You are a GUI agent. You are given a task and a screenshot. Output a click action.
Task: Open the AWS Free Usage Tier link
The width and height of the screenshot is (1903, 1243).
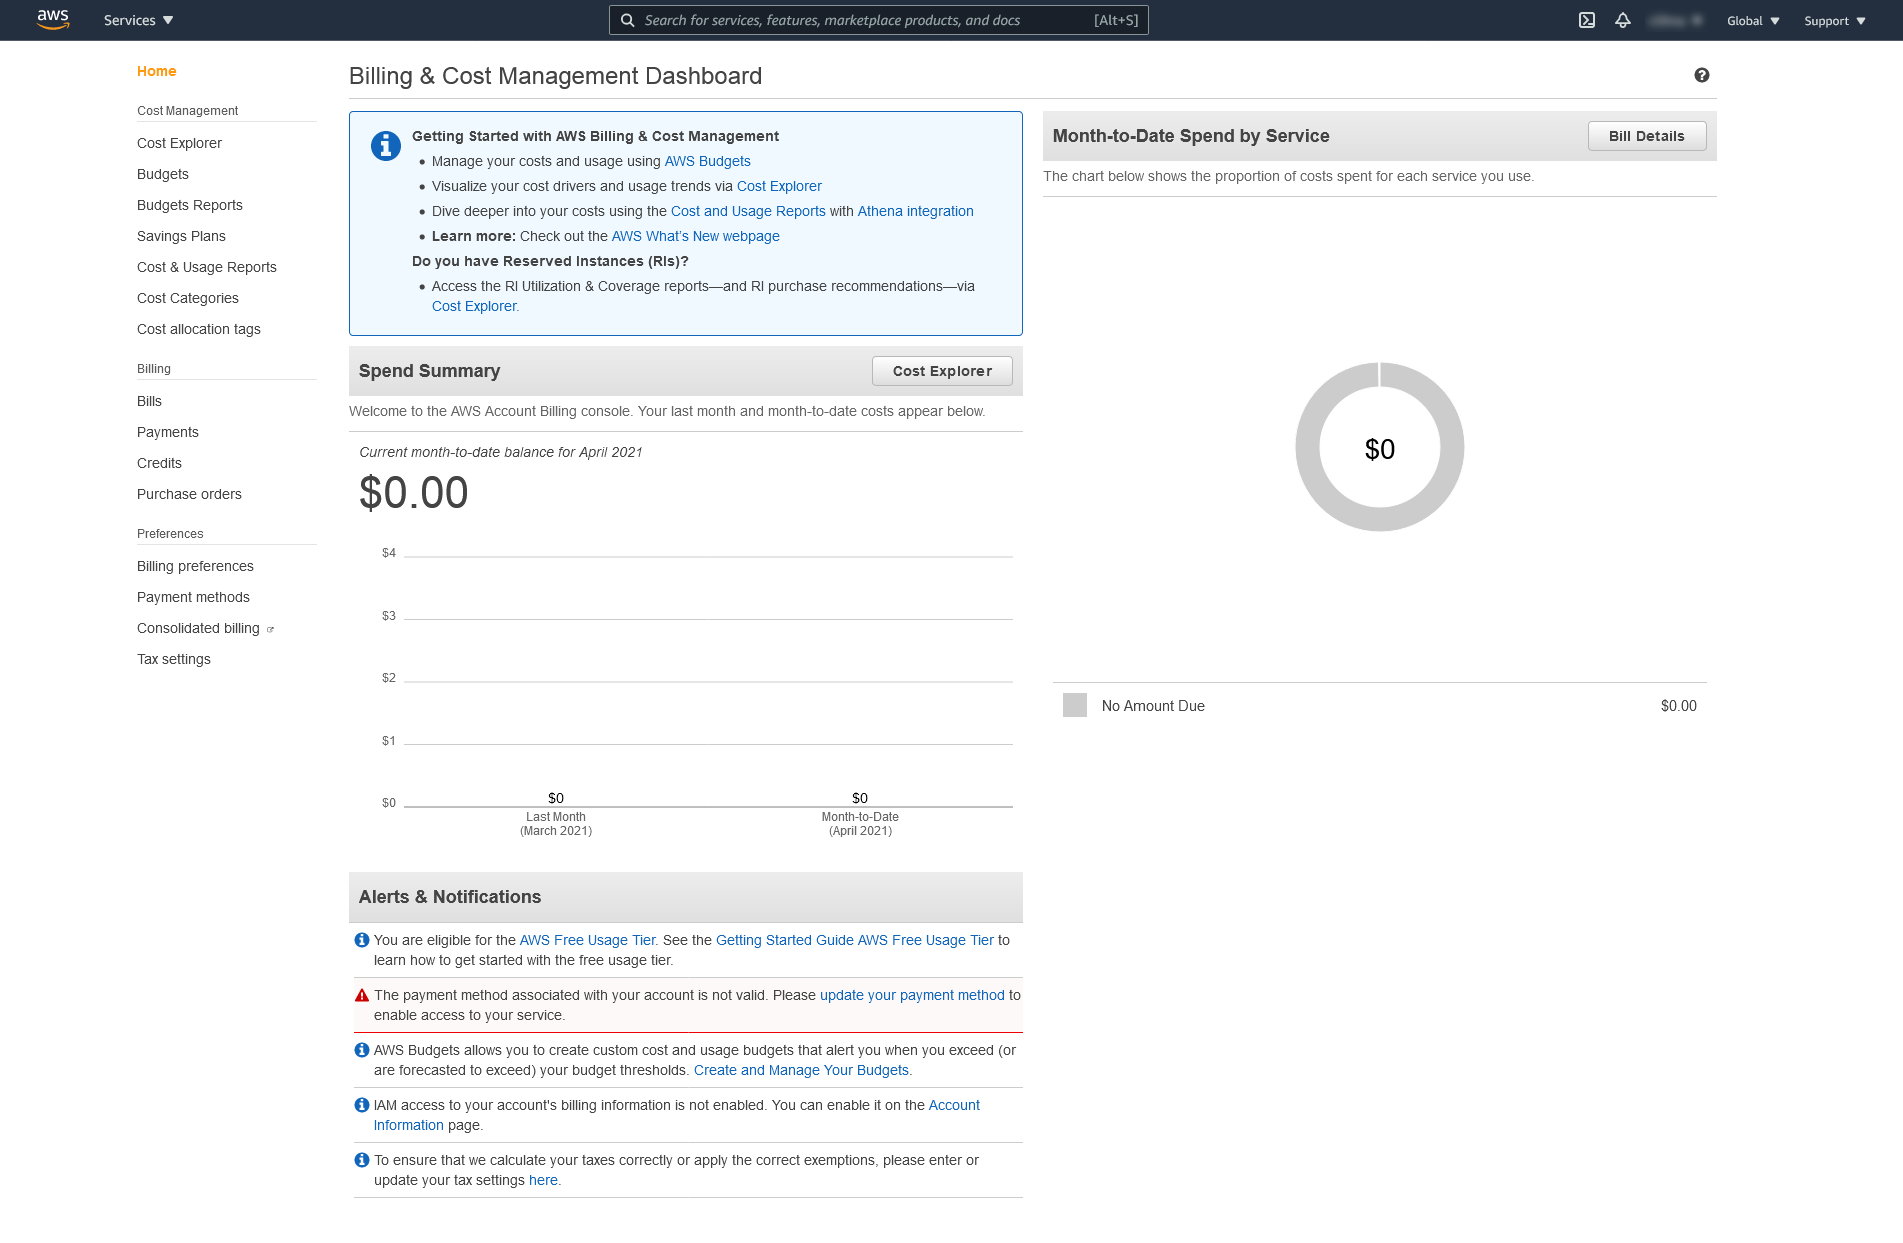(x=587, y=940)
